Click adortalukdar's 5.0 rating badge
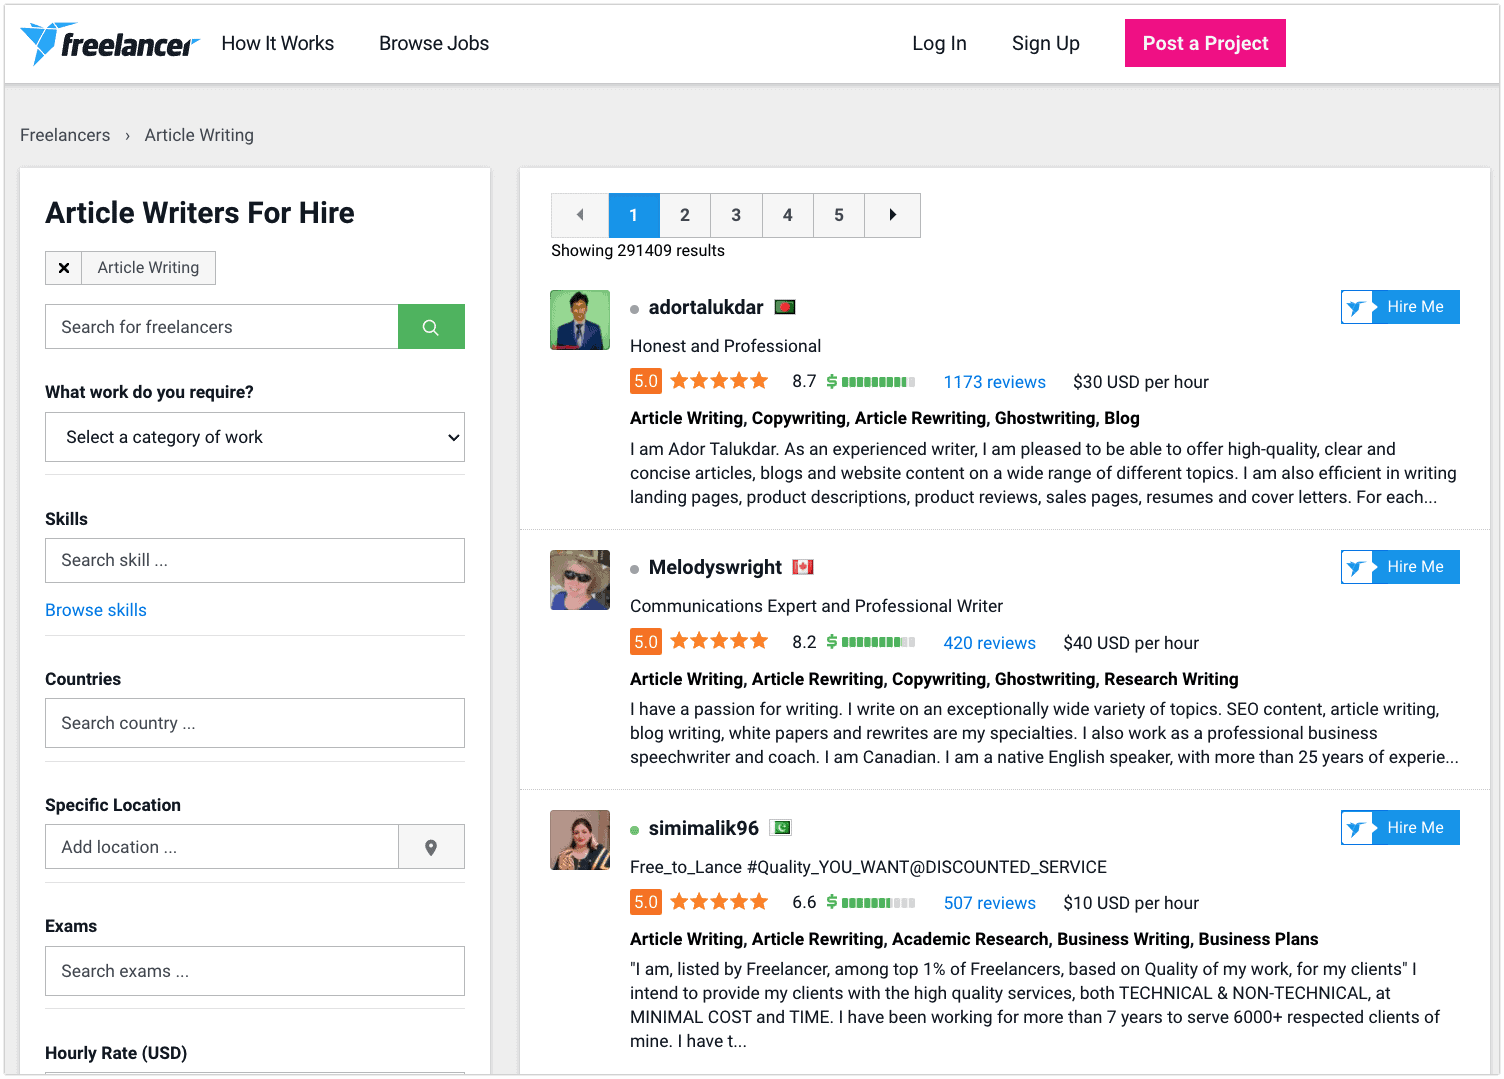Image resolution: width=1504 pixels, height=1079 pixels. pyautogui.click(x=646, y=381)
